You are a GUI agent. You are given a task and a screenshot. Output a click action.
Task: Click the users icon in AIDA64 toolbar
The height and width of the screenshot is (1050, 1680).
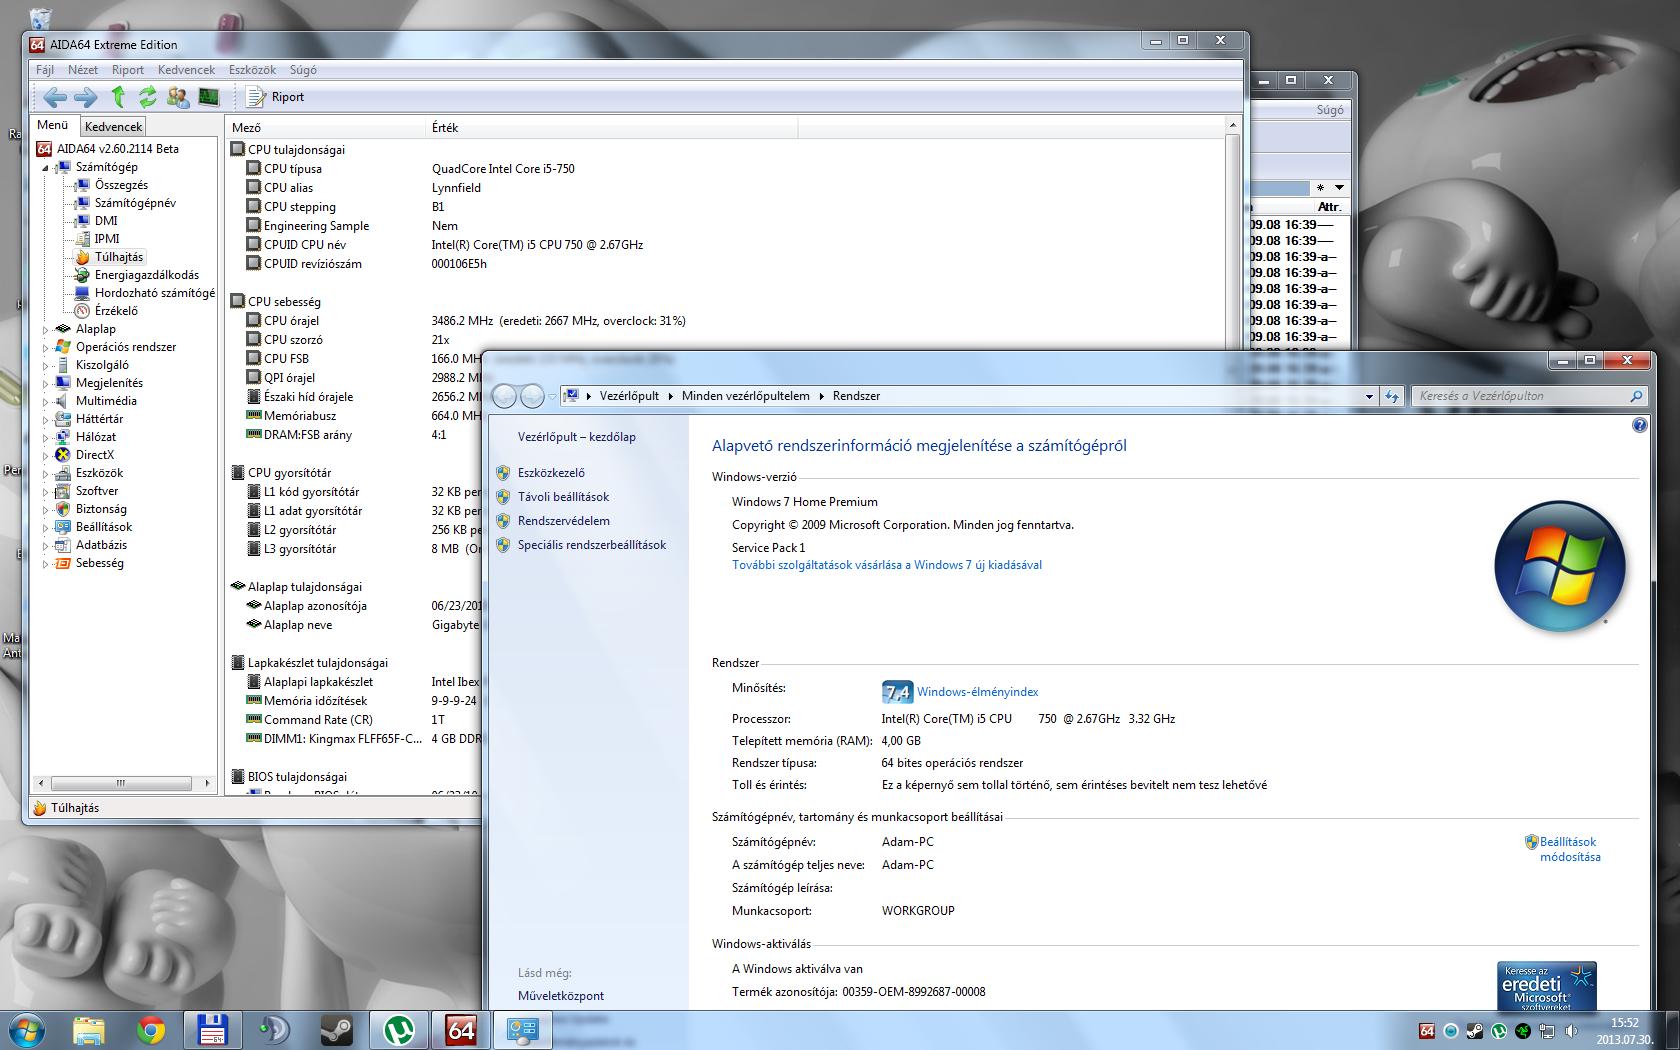[178, 97]
